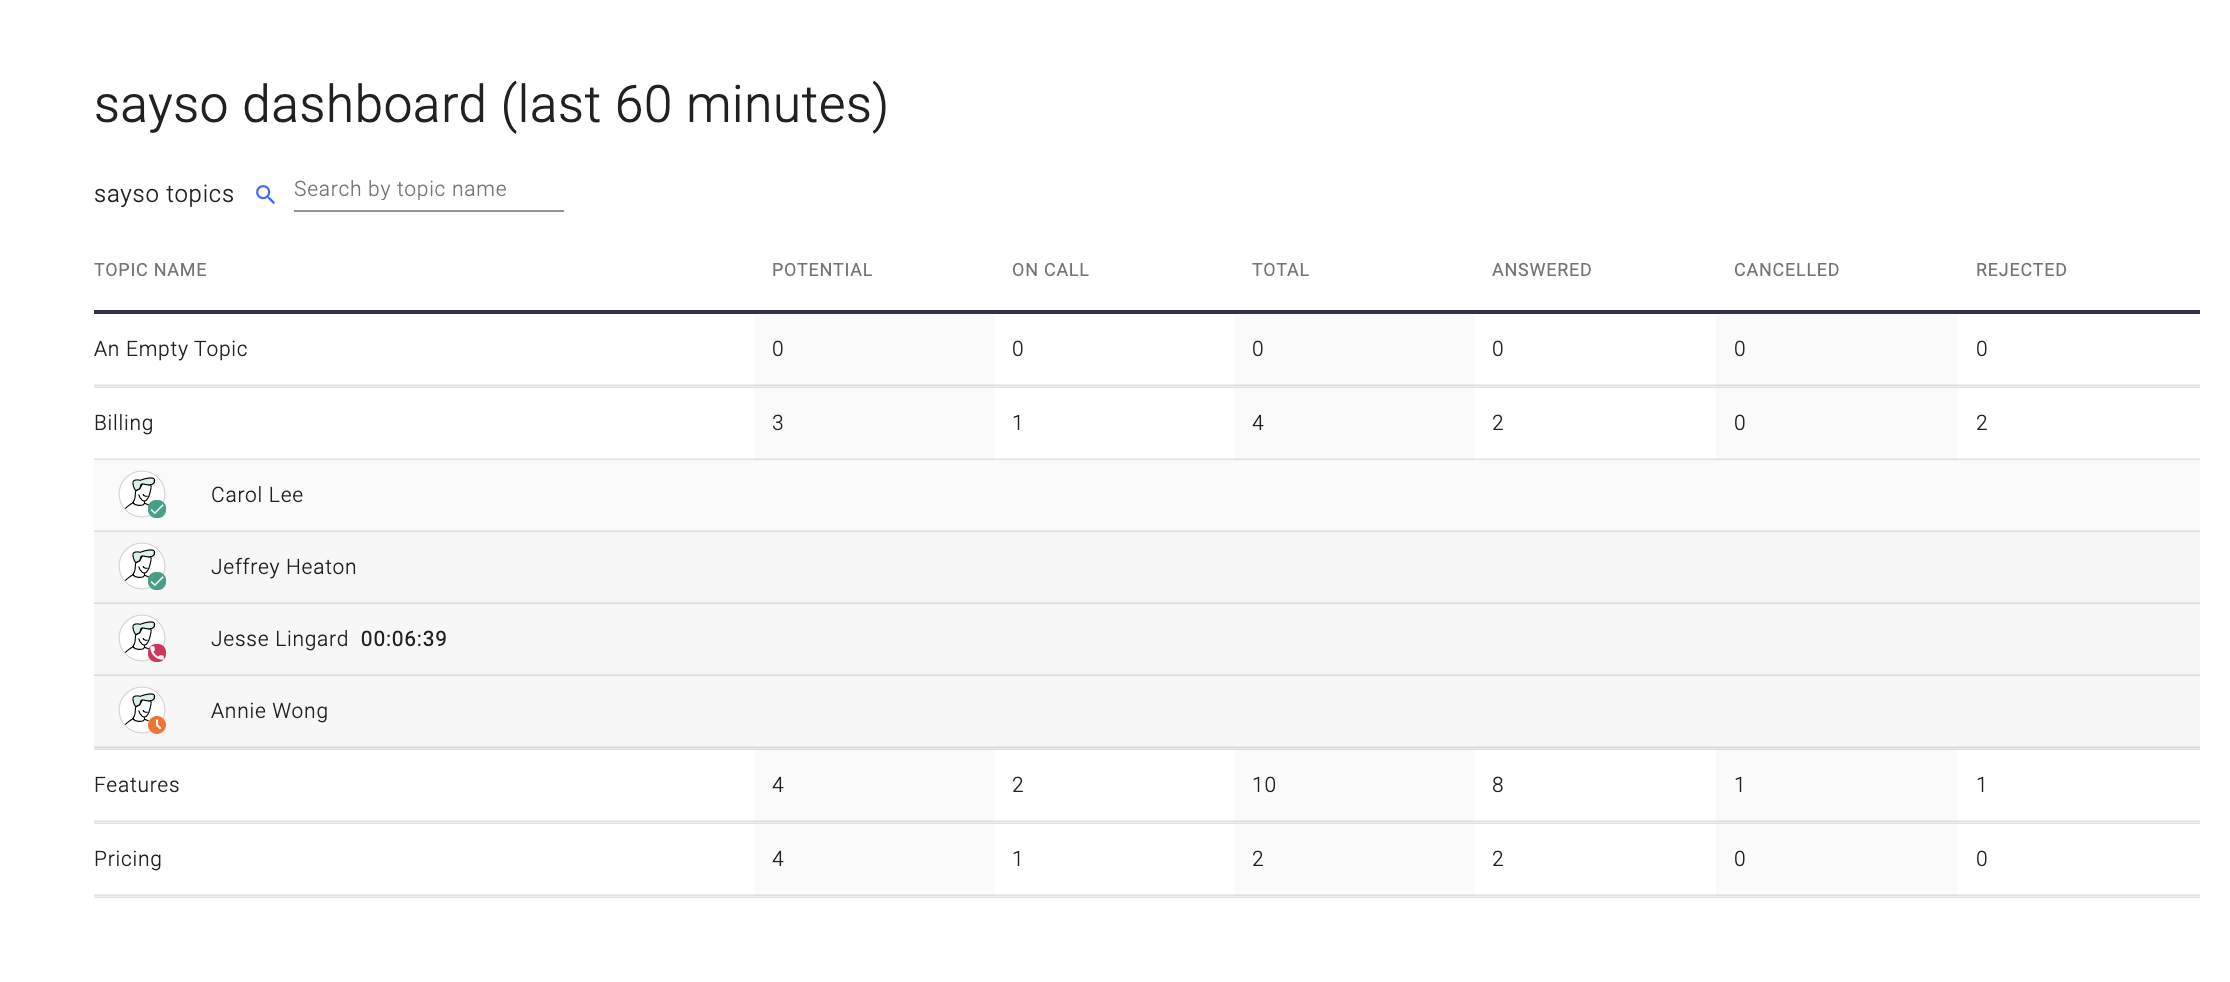Expand the Features topic row
Image resolution: width=2230 pixels, height=982 pixels.
137,785
